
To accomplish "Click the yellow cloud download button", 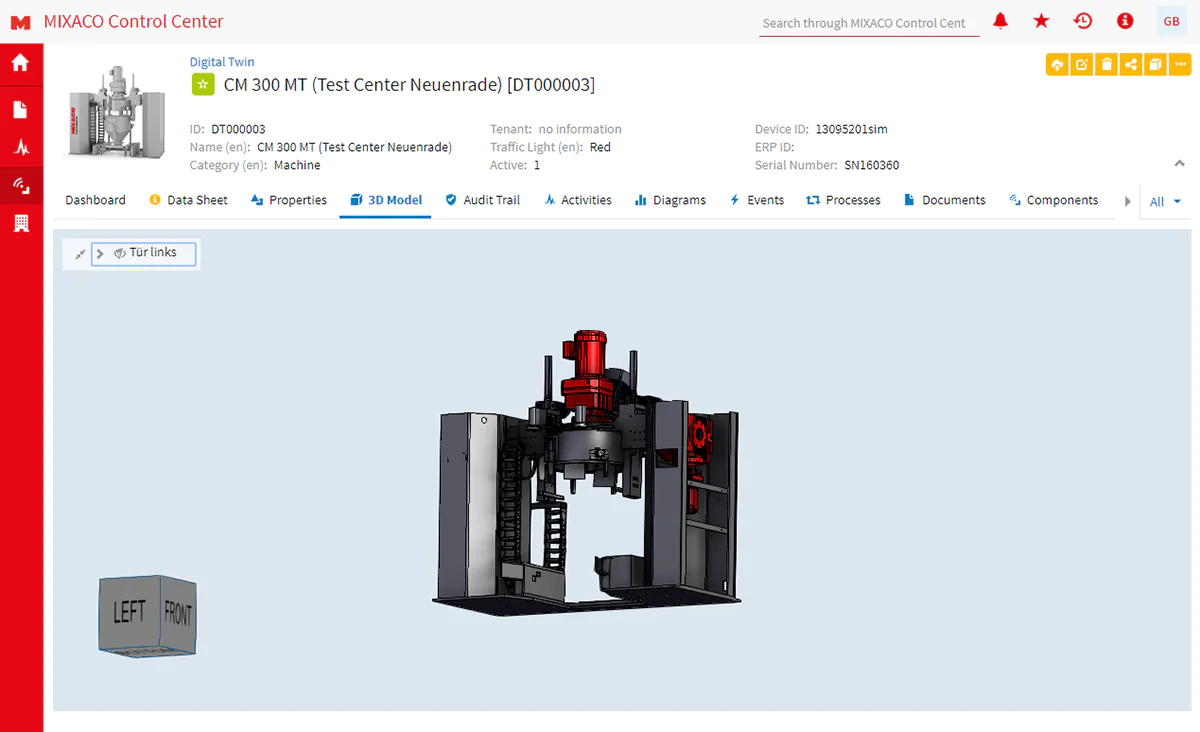I will pyautogui.click(x=1057, y=65).
